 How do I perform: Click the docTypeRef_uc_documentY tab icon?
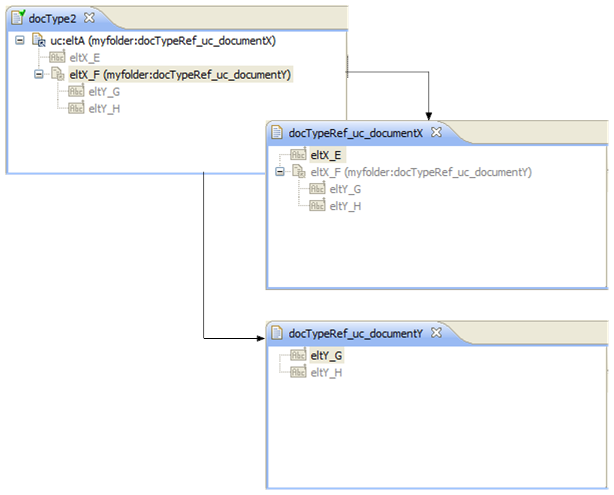coord(277,332)
